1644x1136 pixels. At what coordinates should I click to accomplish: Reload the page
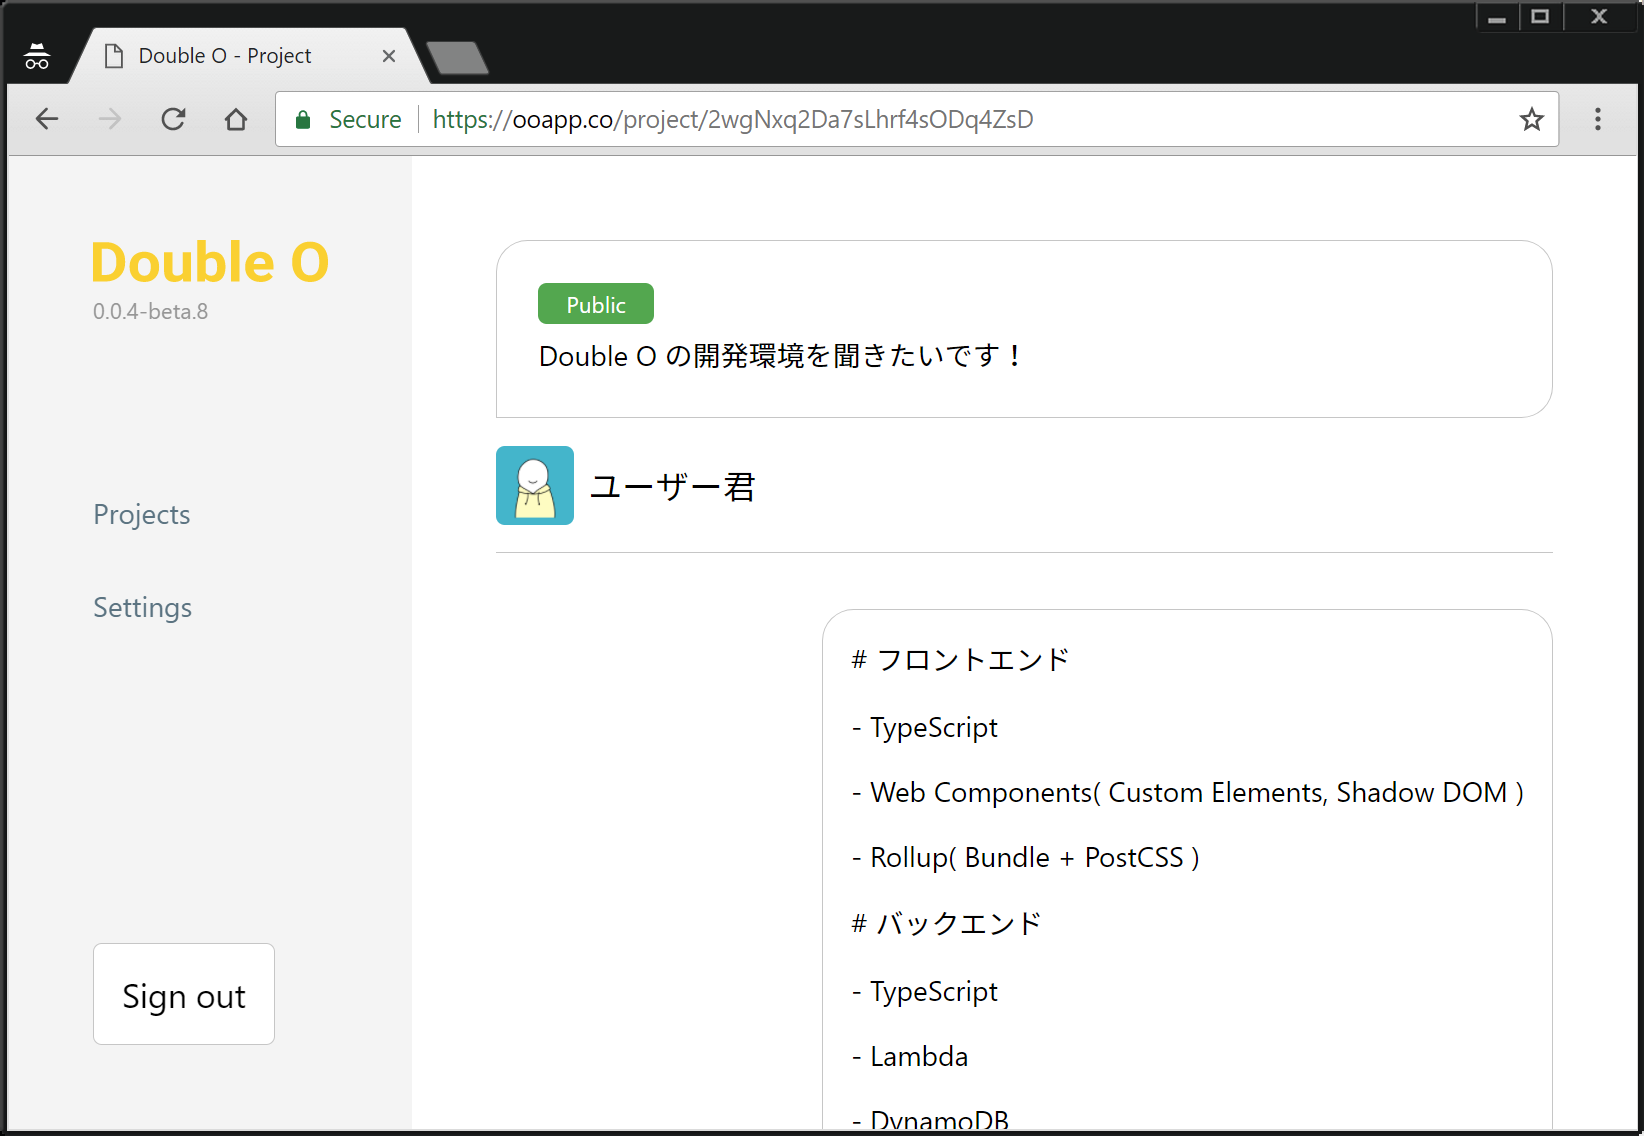click(173, 119)
